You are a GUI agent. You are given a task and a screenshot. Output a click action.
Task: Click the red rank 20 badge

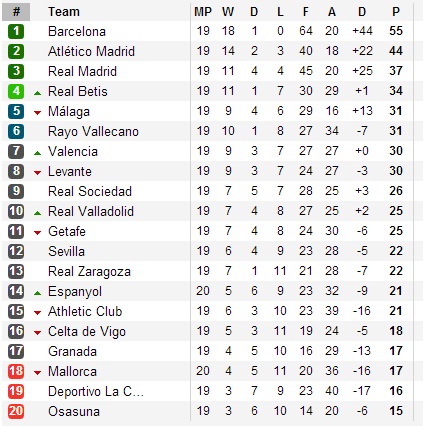point(16,411)
